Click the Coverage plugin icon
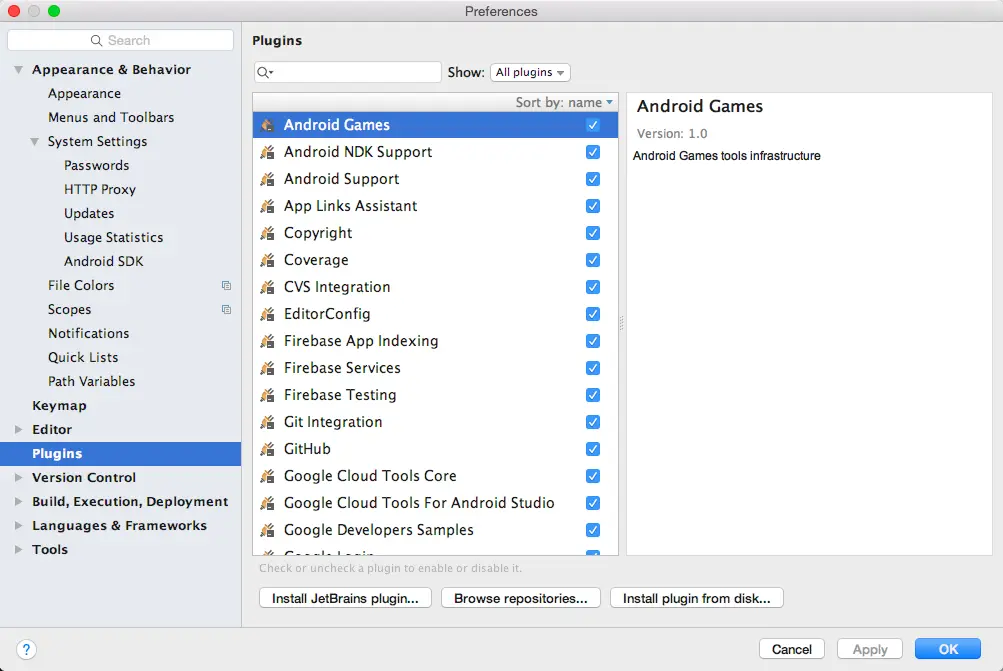Viewport: 1003px width, 671px height. click(x=267, y=260)
